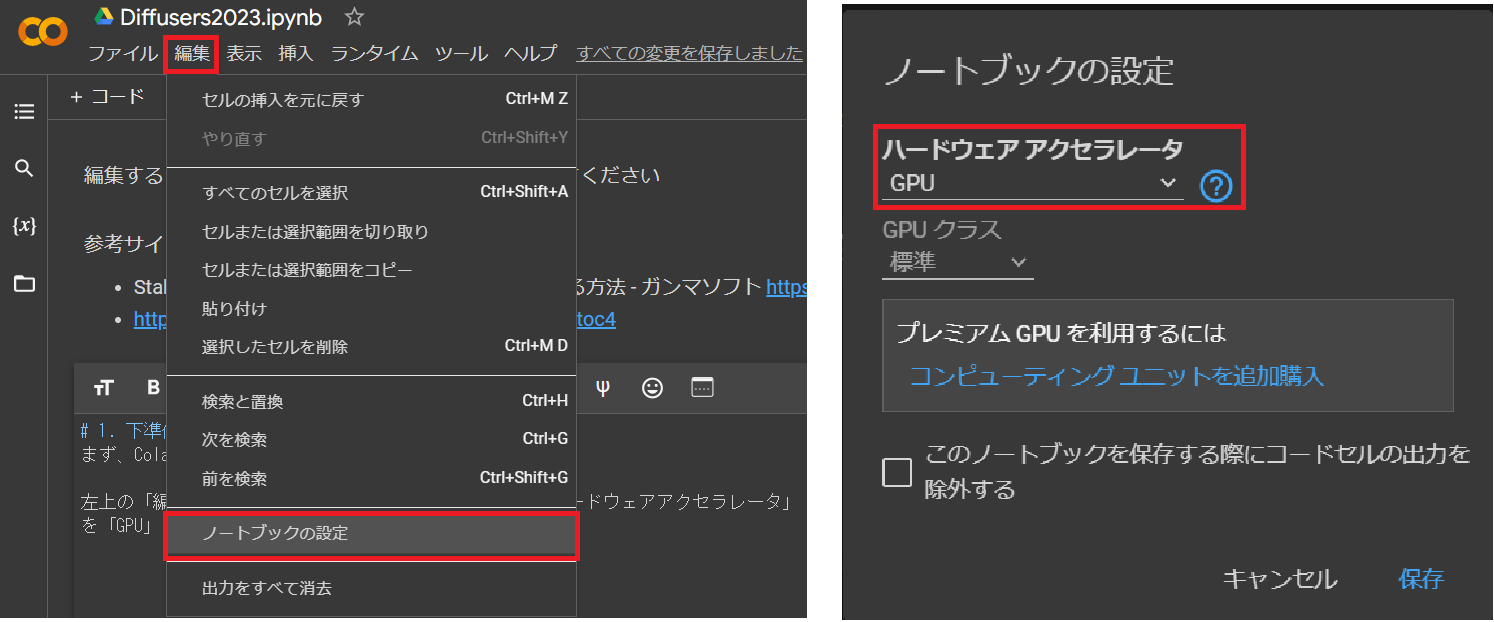This screenshot has width=1494, height=622.
Task: Open the table of contents sidebar
Action: 24,111
